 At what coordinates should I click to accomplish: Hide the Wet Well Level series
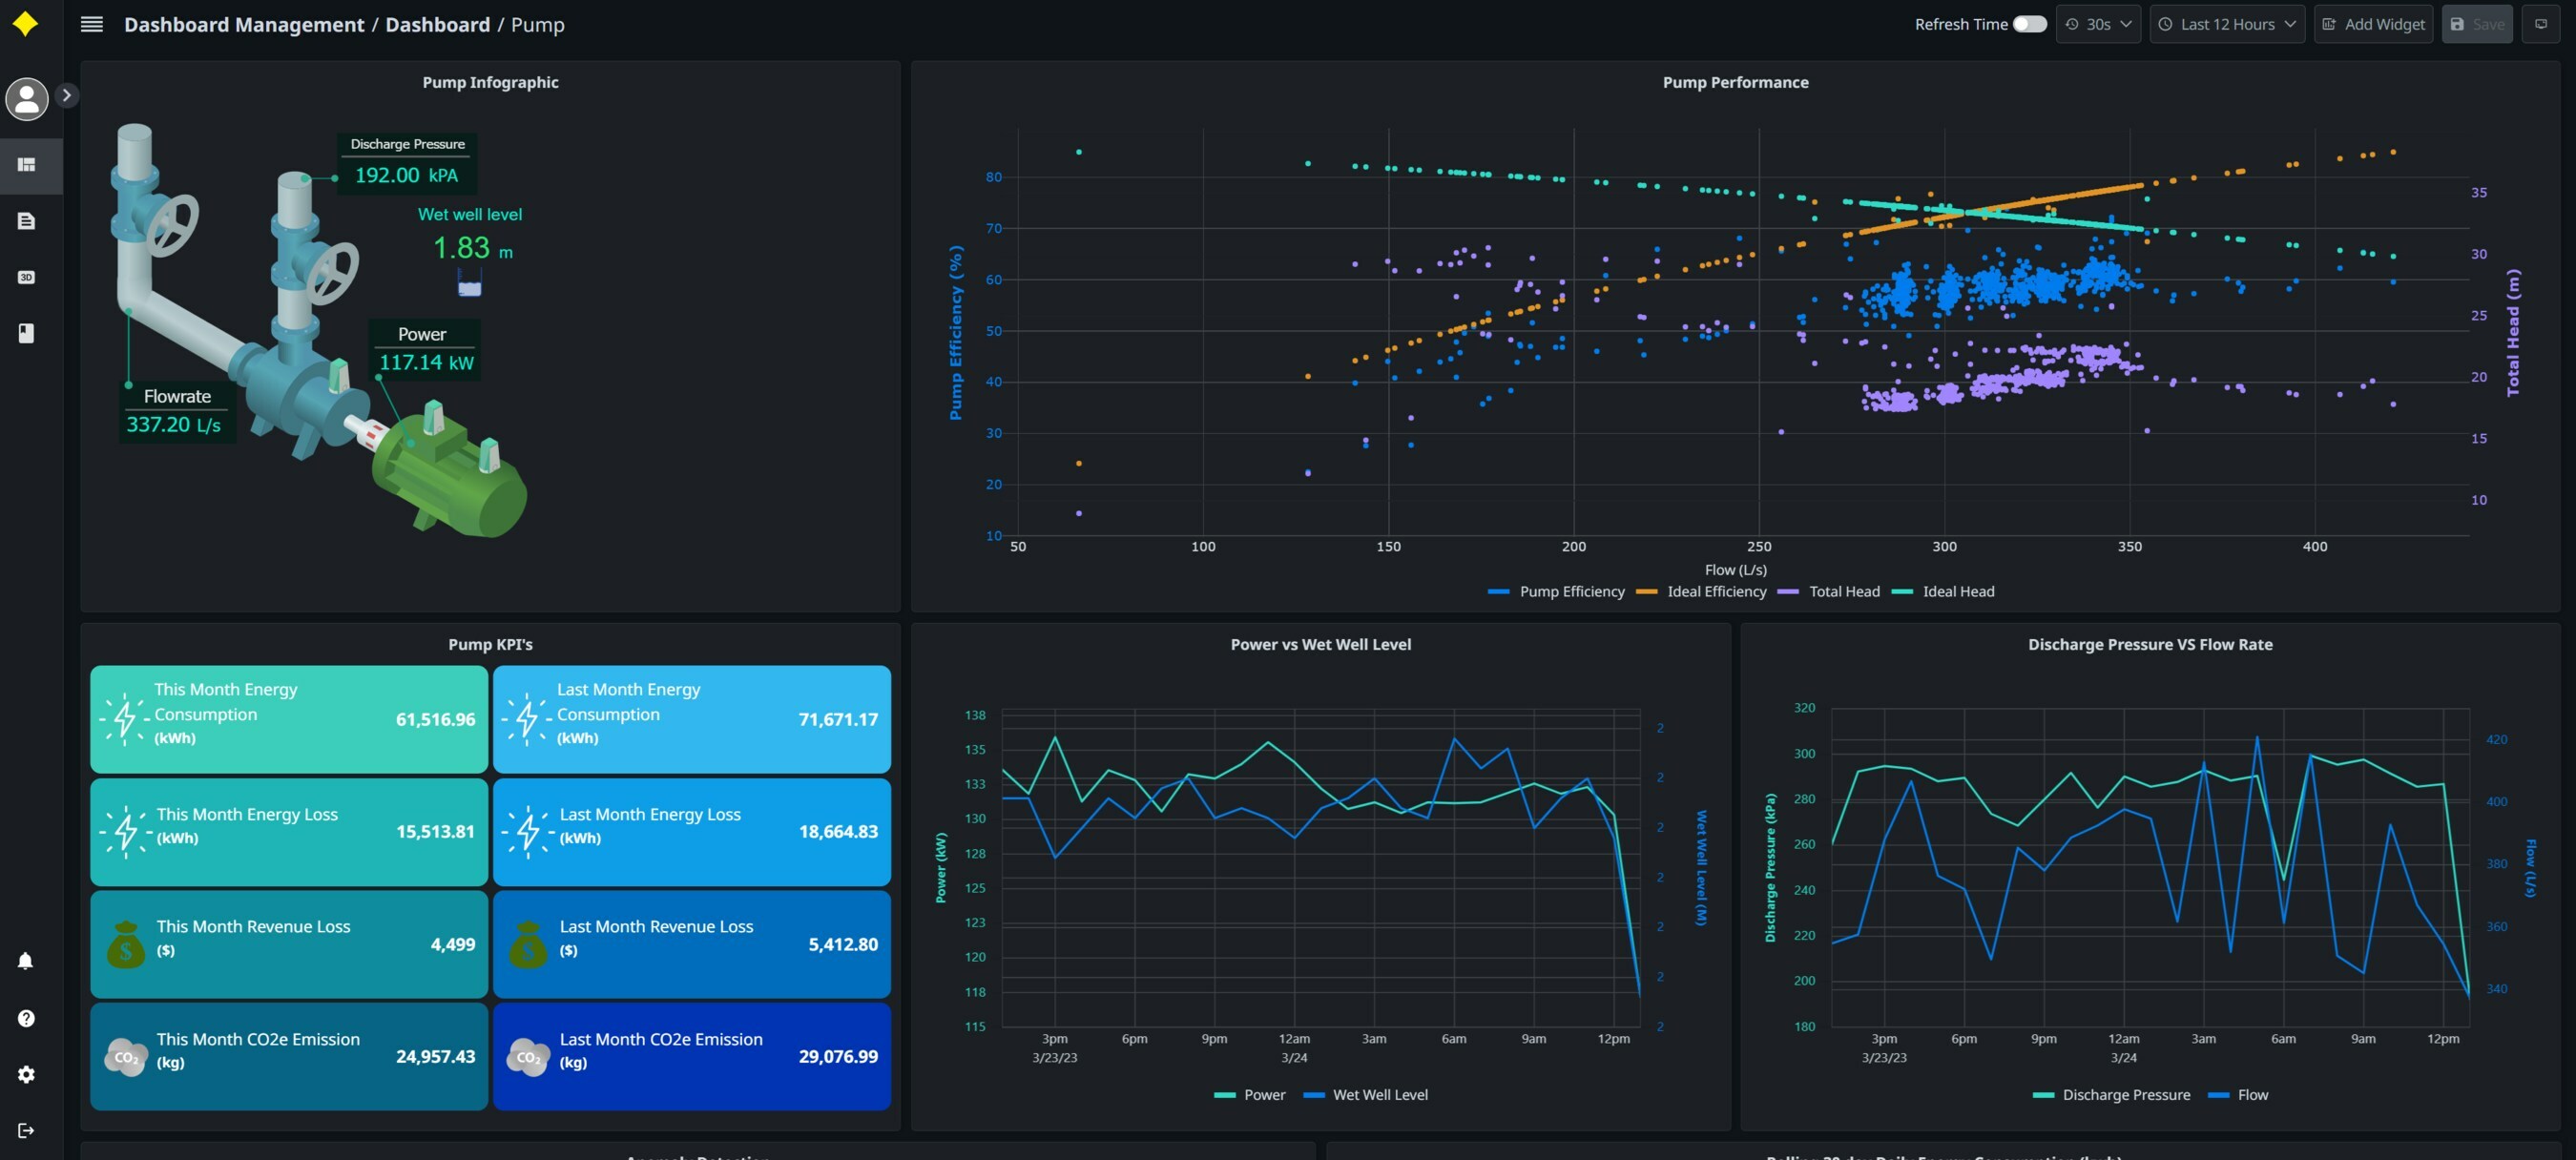tap(1379, 1094)
